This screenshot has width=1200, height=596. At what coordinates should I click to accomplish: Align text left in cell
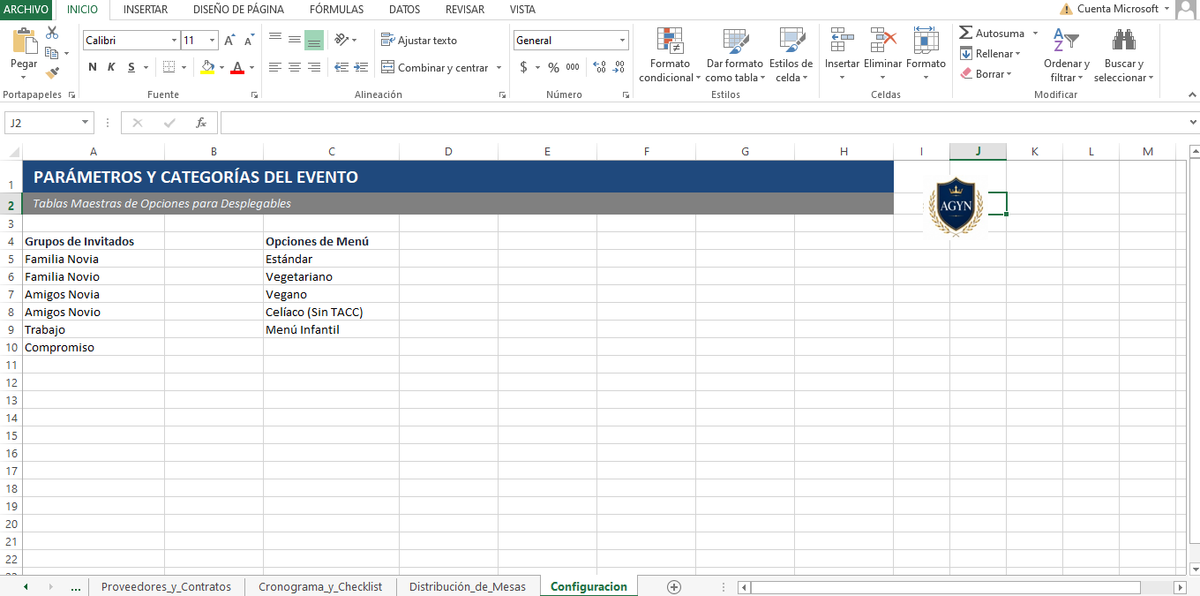click(274, 67)
